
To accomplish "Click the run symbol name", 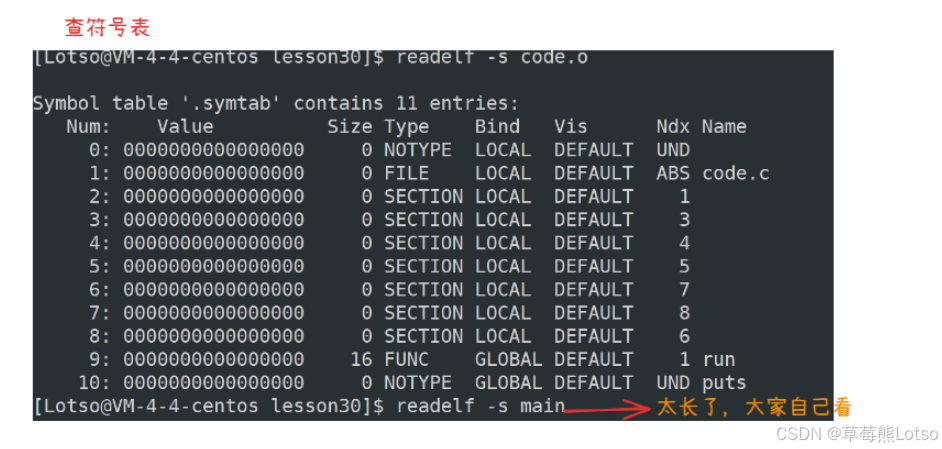I will click(719, 360).
